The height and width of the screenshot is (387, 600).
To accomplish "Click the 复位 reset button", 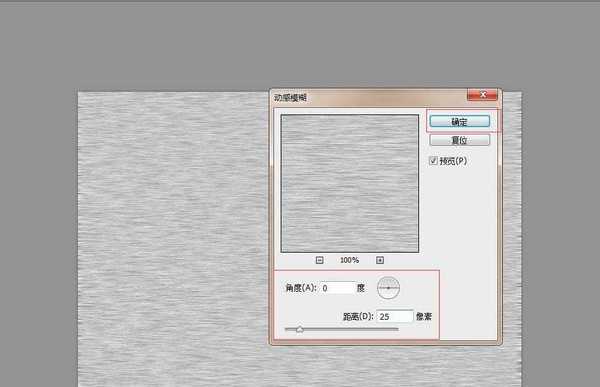I will coord(460,140).
